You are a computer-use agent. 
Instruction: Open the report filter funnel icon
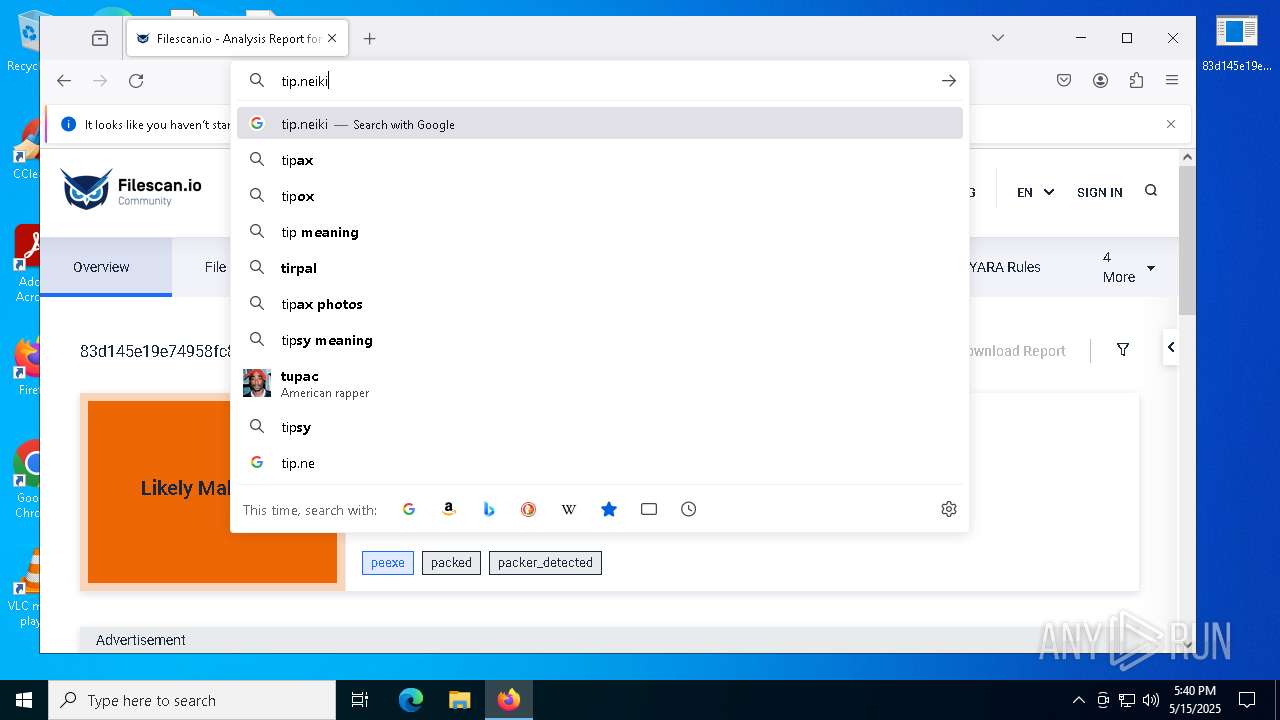click(1123, 350)
